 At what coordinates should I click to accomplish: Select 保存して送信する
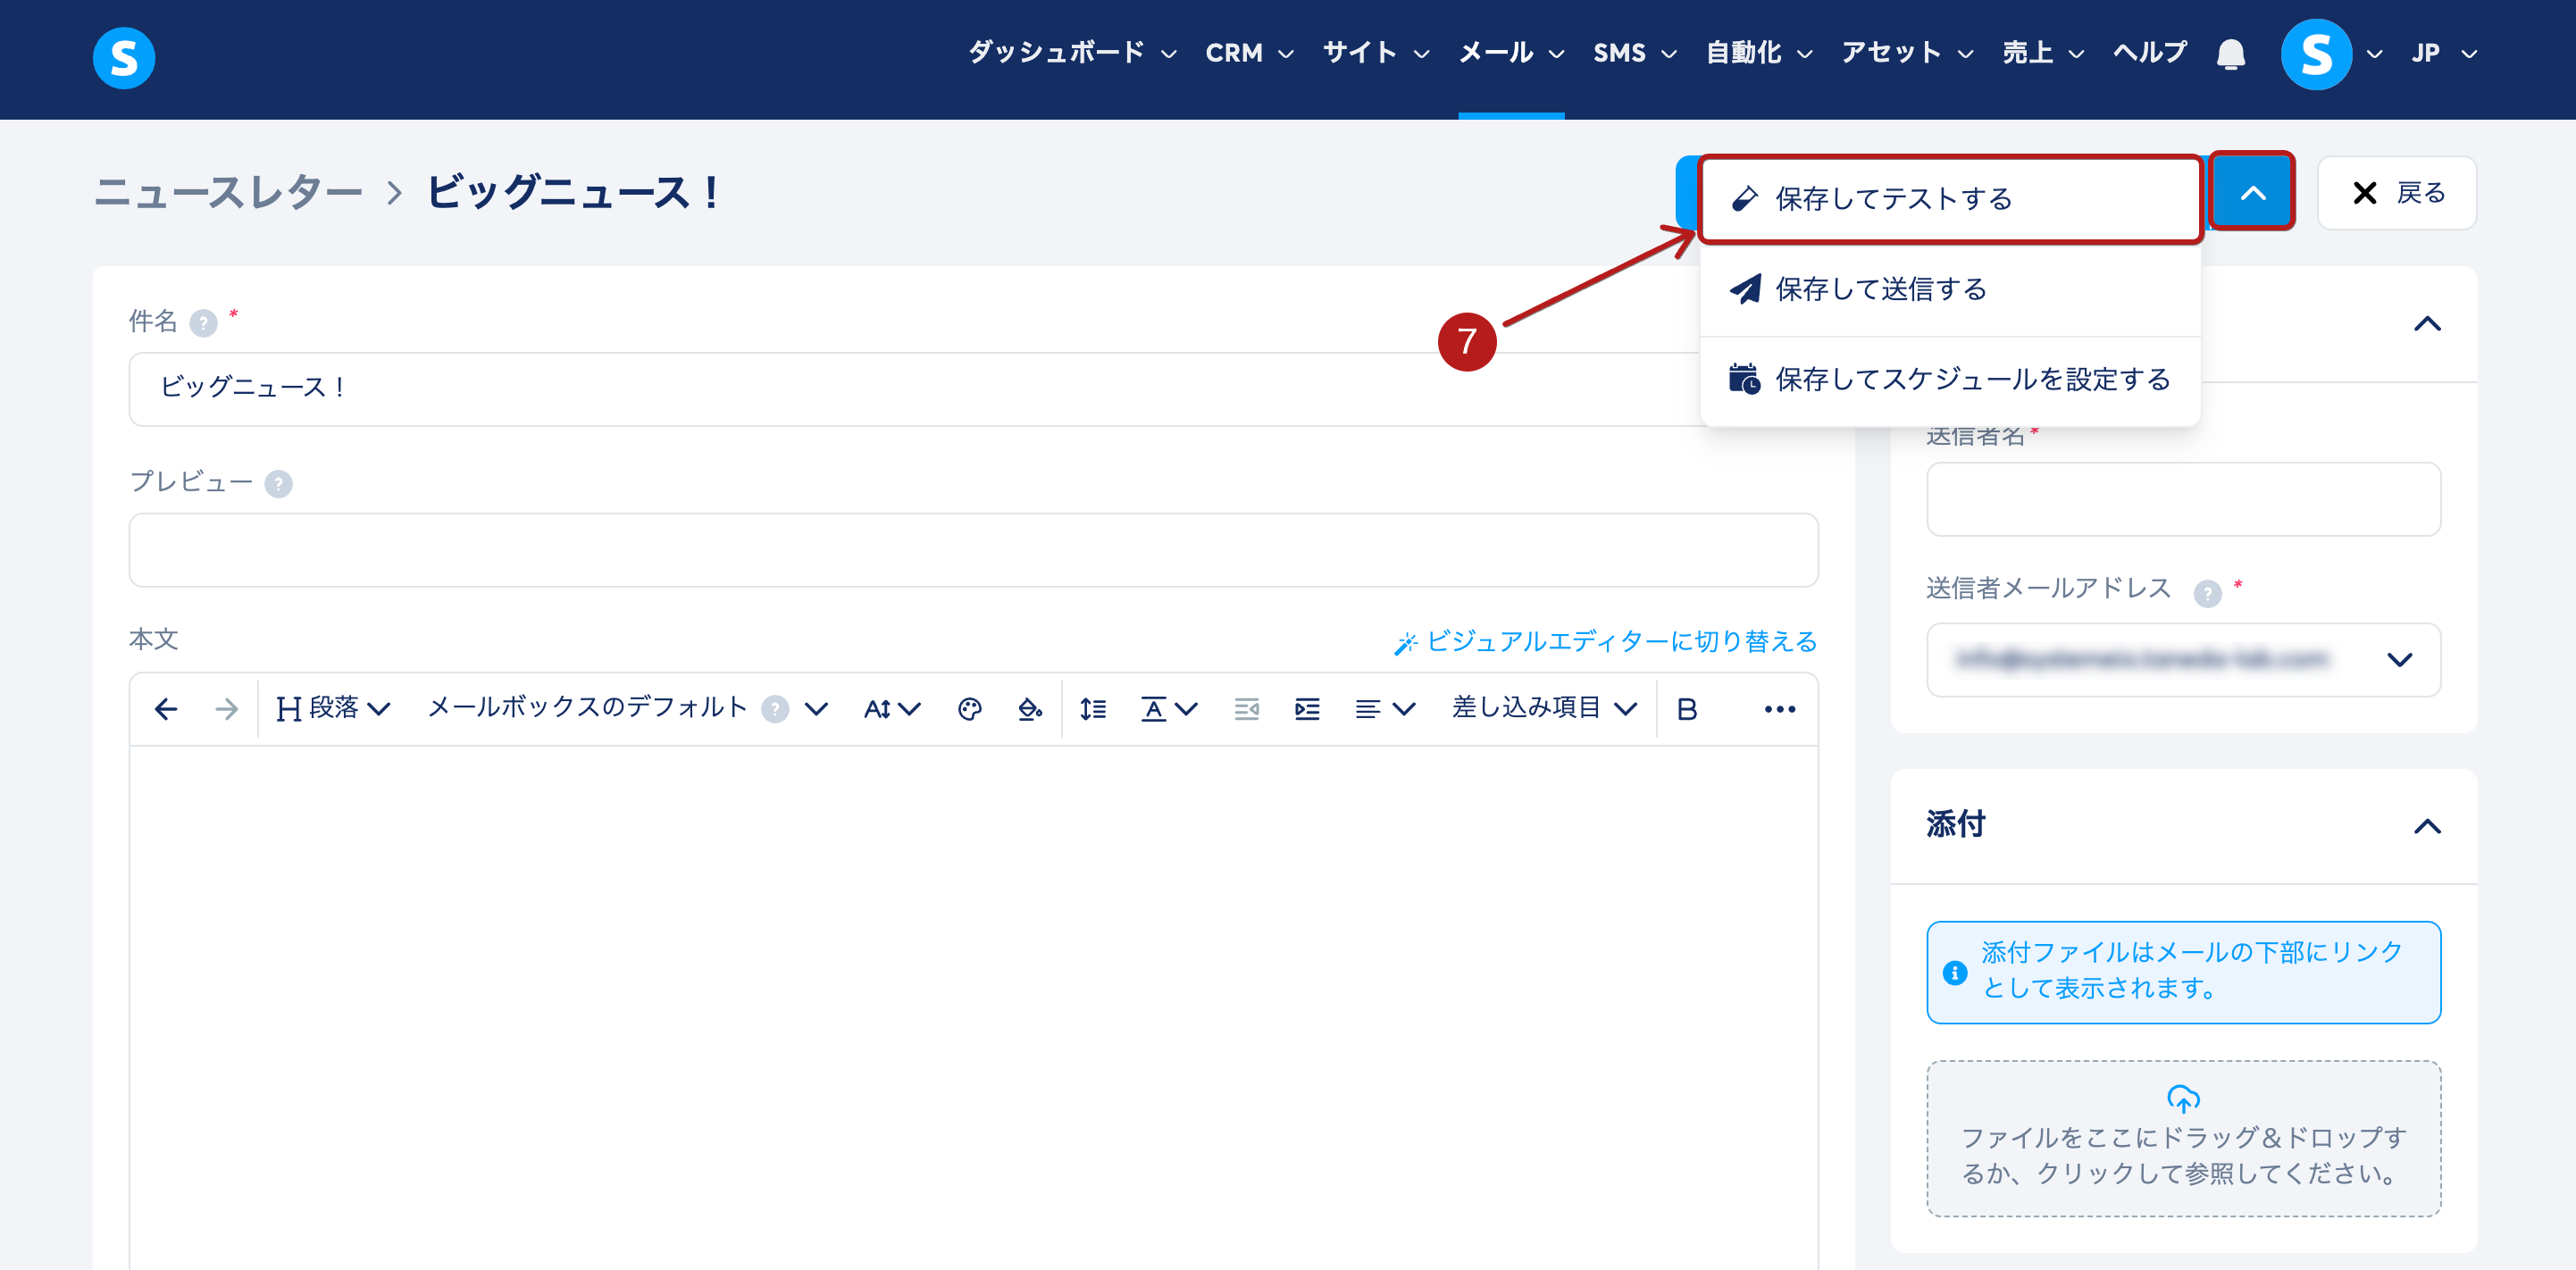pos(1950,290)
